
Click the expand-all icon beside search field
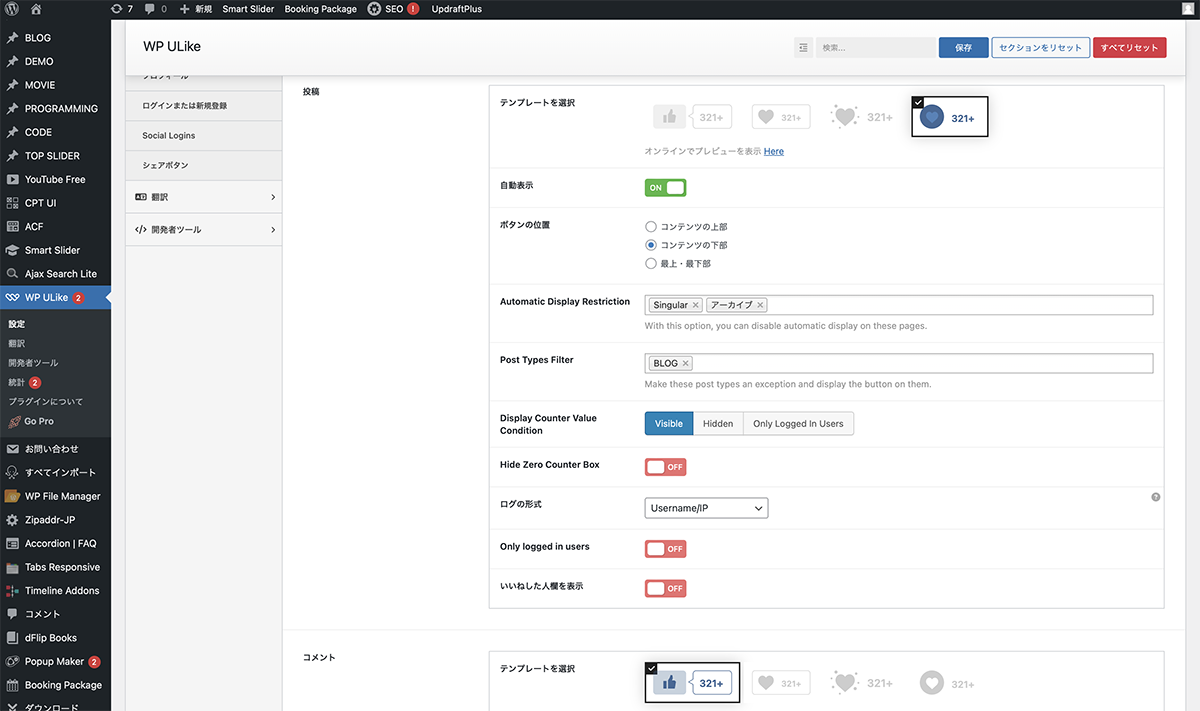point(803,48)
